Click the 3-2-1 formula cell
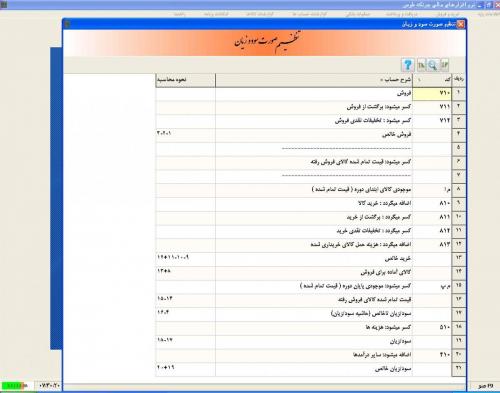The image size is (500, 393). (x=185, y=135)
